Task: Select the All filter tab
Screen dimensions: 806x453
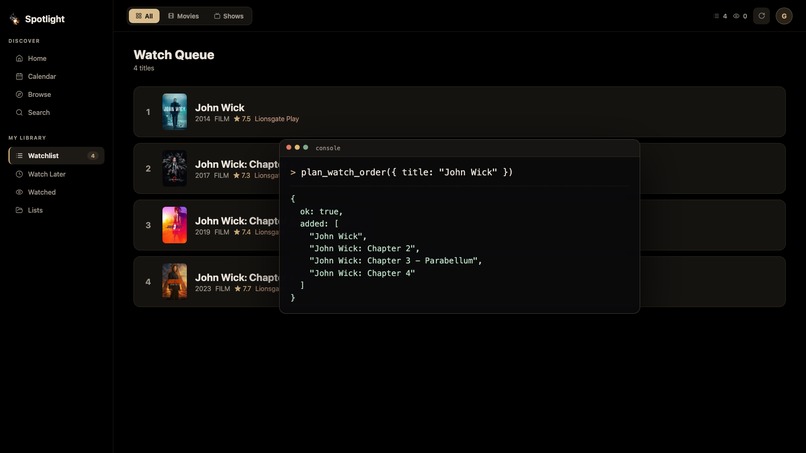Action: (144, 16)
